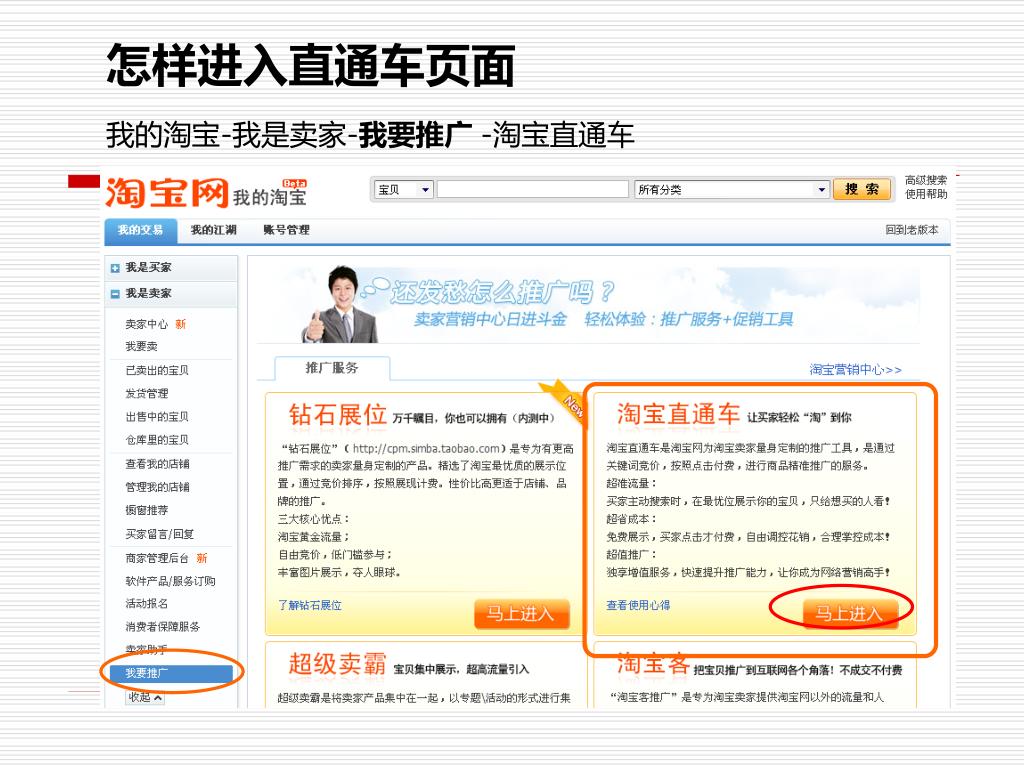Screen dimensions: 1024x768
Task: Open 淘宝营销中心>> link
Action: pos(855,370)
